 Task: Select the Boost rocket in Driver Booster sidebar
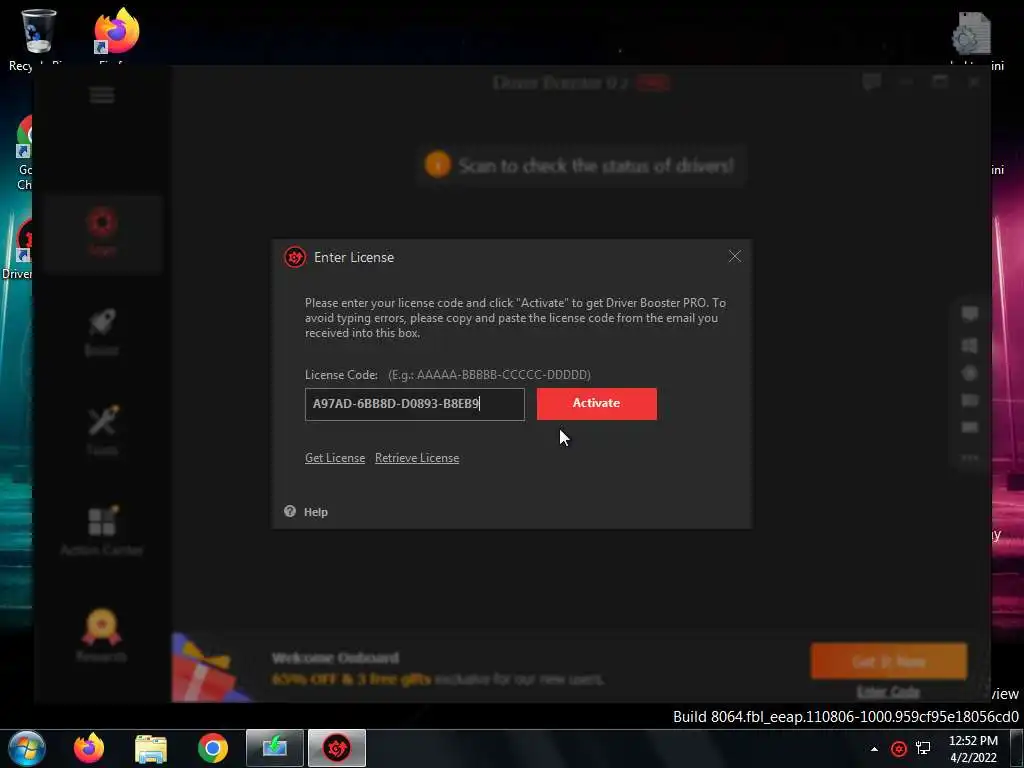point(102,332)
